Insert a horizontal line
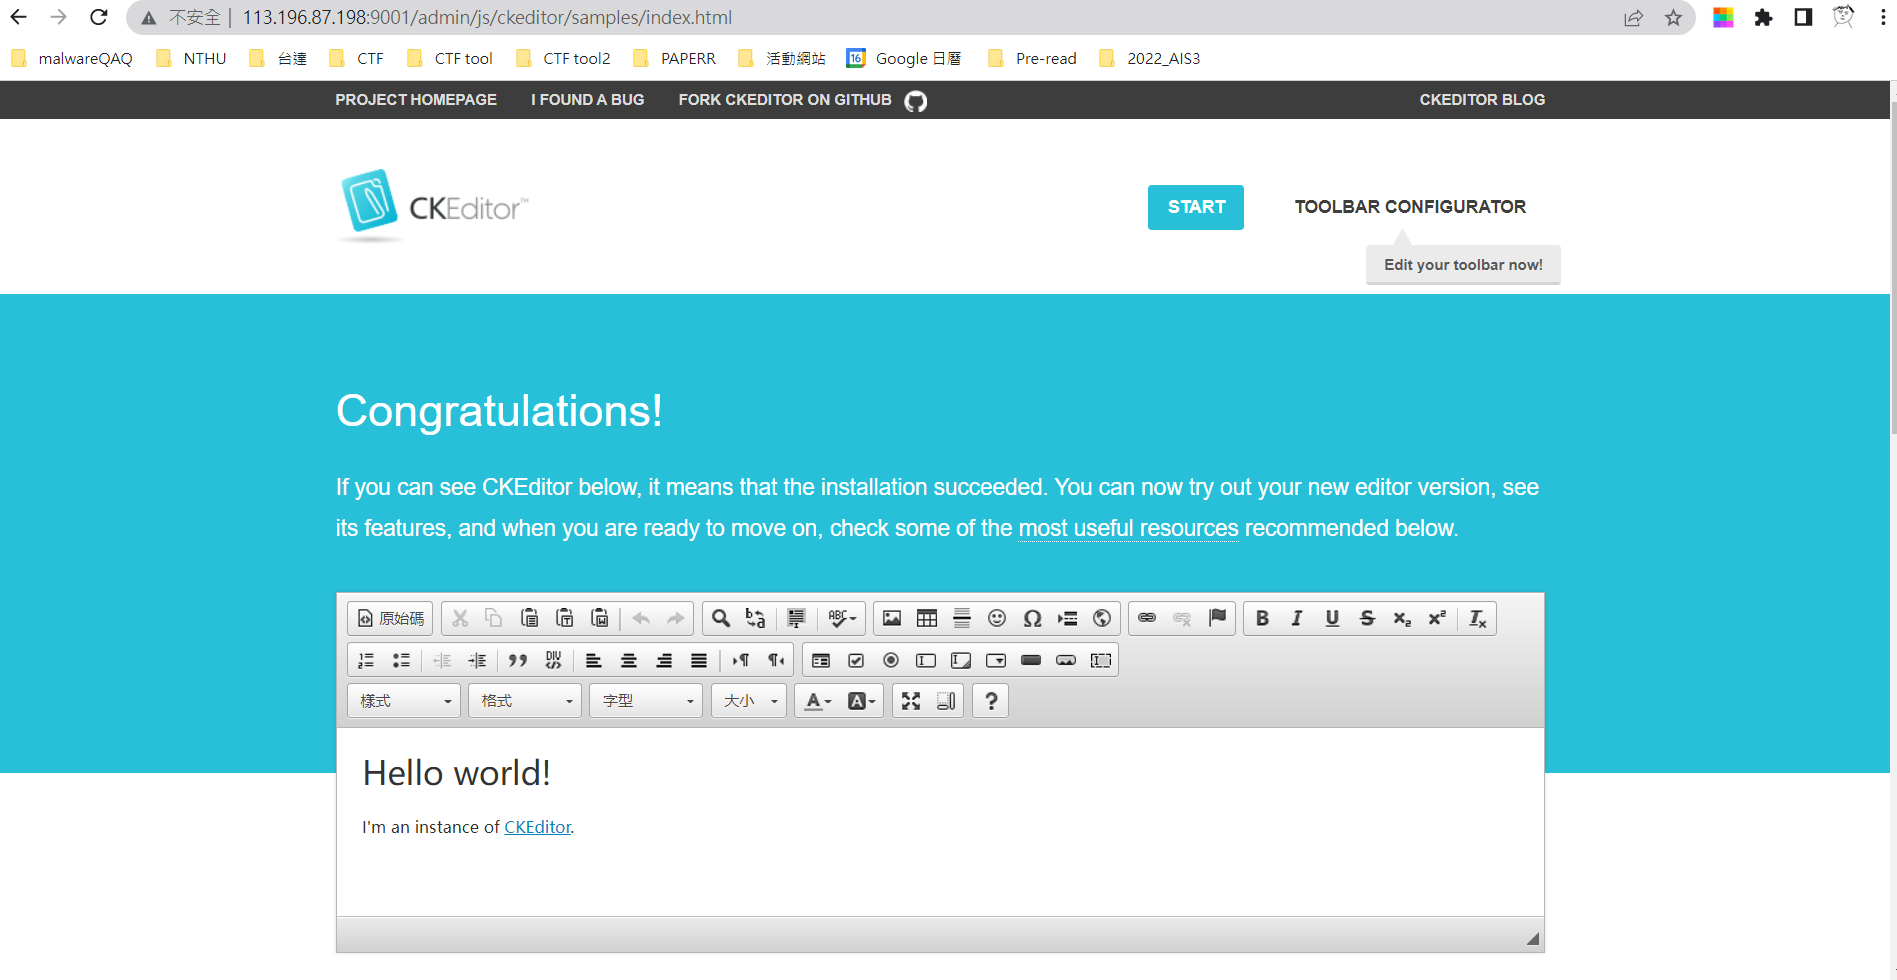1897x980 pixels. pyautogui.click(x=962, y=619)
